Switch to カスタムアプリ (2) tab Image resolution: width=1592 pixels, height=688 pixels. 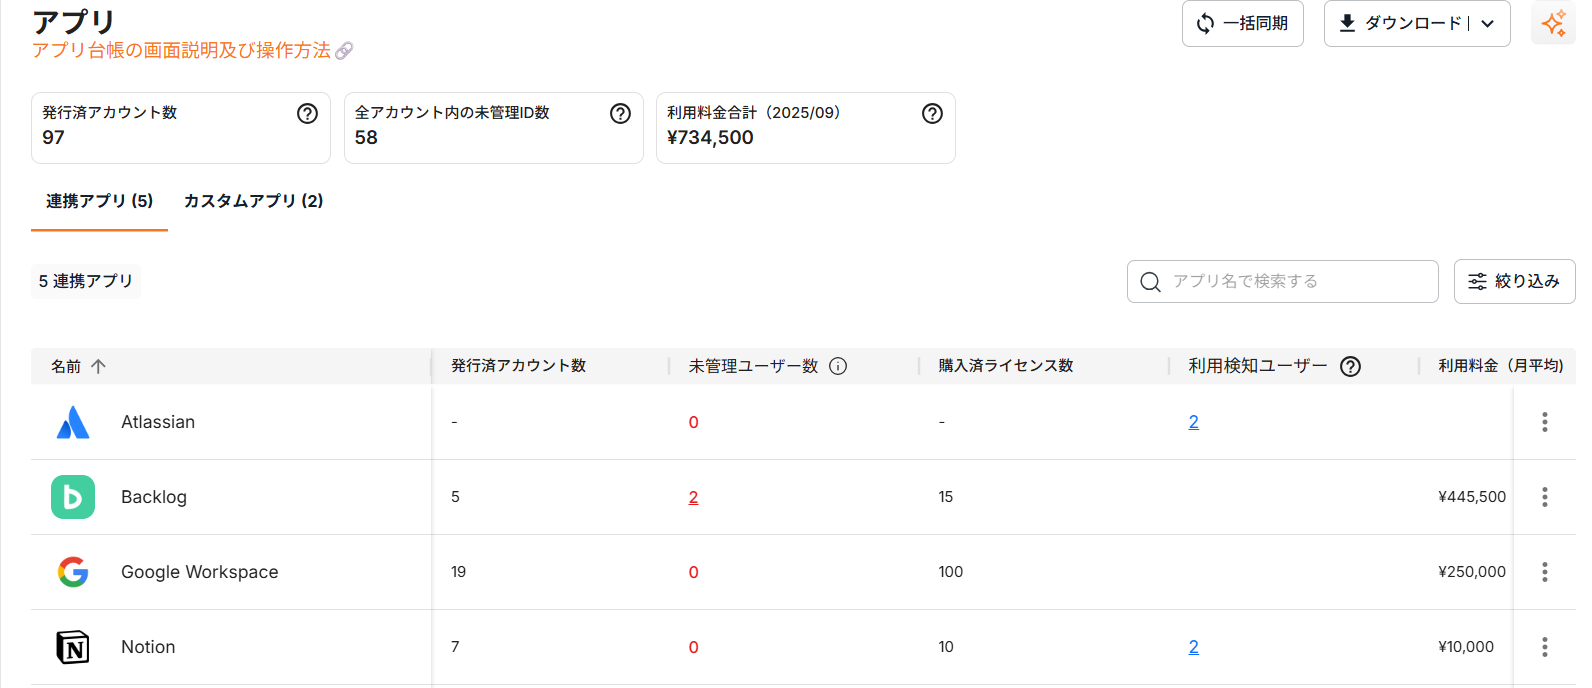click(x=253, y=201)
